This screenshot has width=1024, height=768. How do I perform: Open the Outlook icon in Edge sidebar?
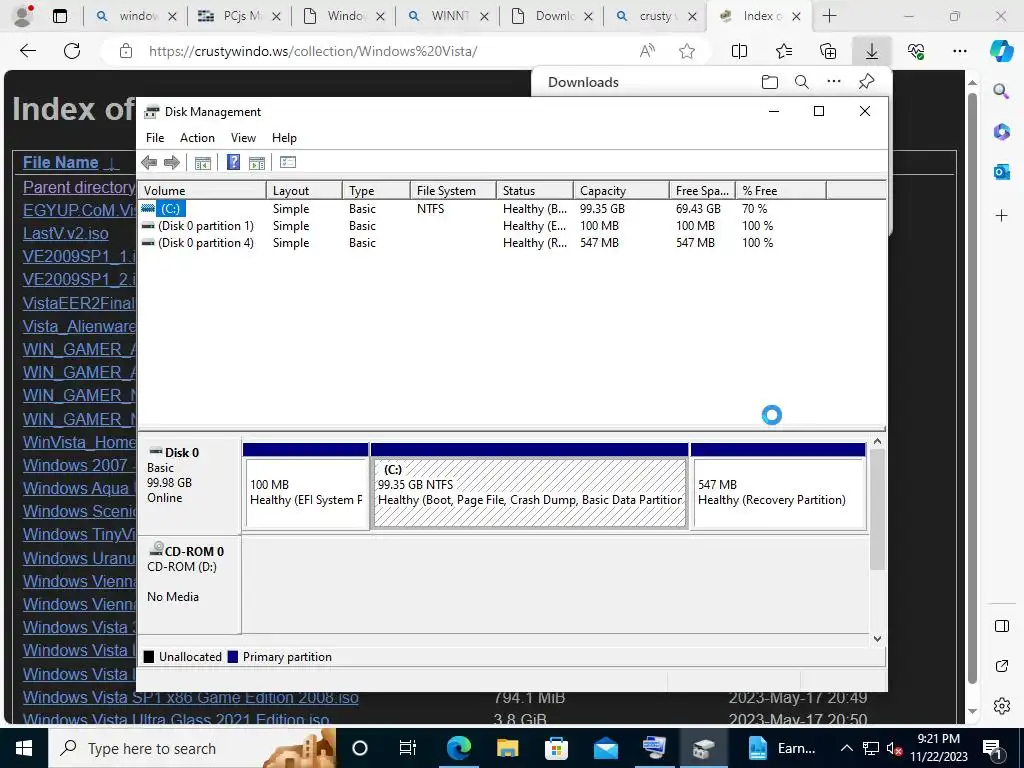pos(1001,172)
